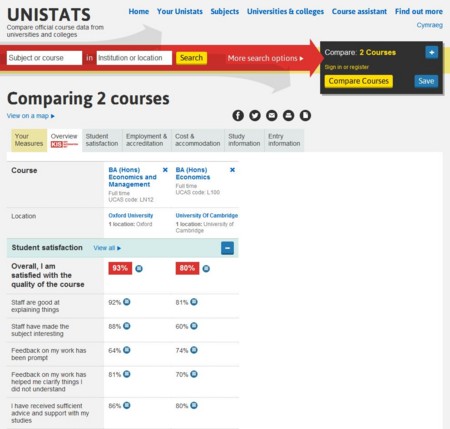Expand More search options

pyautogui.click(x=265, y=58)
